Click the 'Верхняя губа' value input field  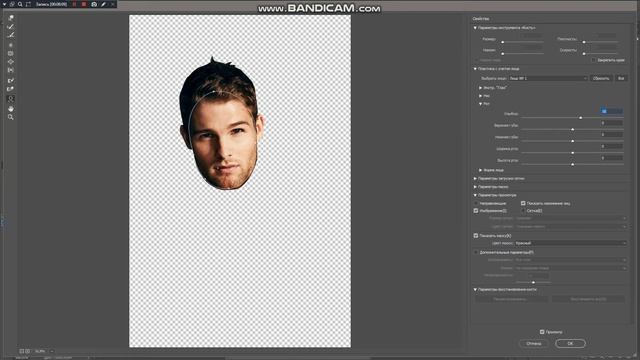click(x=611, y=123)
